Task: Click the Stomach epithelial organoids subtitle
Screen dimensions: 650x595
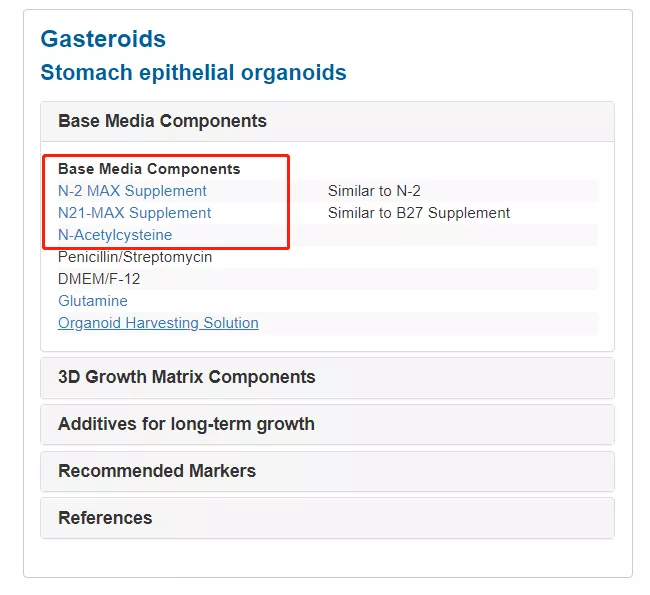Action: [x=193, y=73]
